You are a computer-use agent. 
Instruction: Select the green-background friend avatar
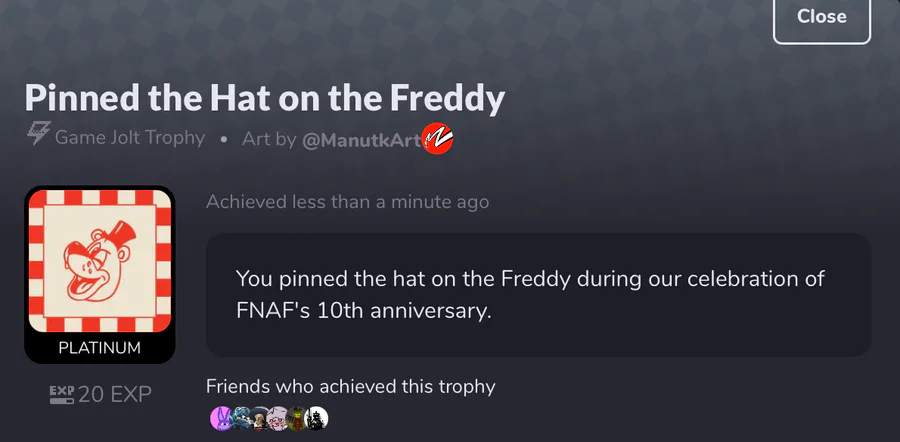point(297,418)
